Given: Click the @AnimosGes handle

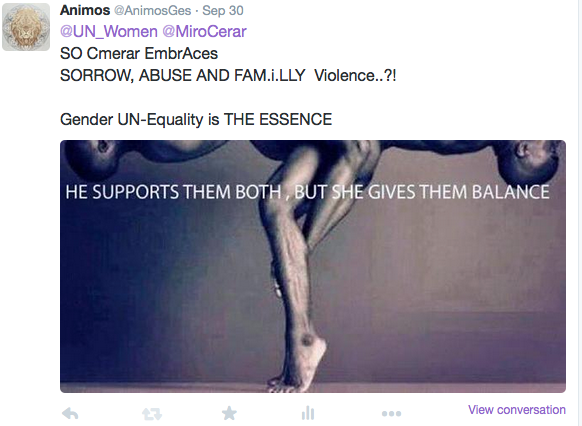Looking at the screenshot, I should [153, 10].
